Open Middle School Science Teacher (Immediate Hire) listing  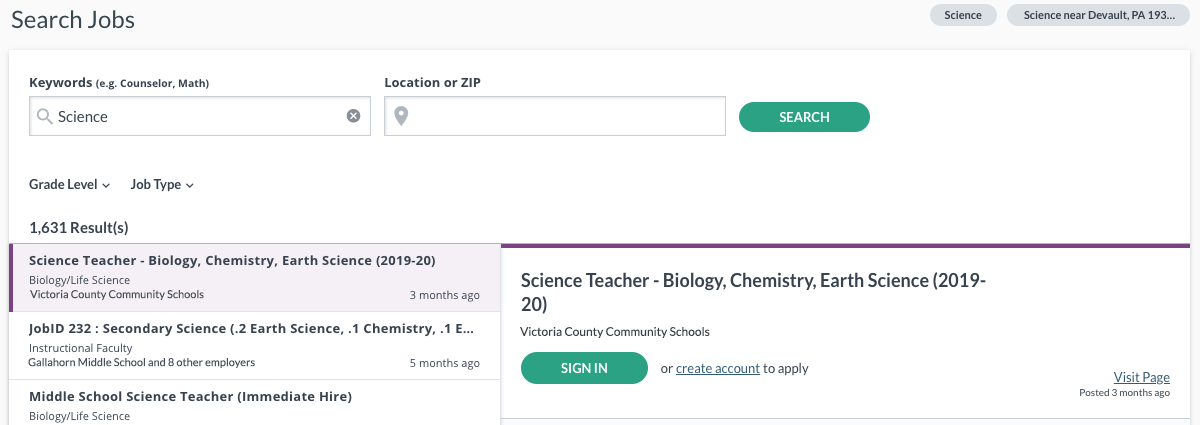tap(255, 403)
